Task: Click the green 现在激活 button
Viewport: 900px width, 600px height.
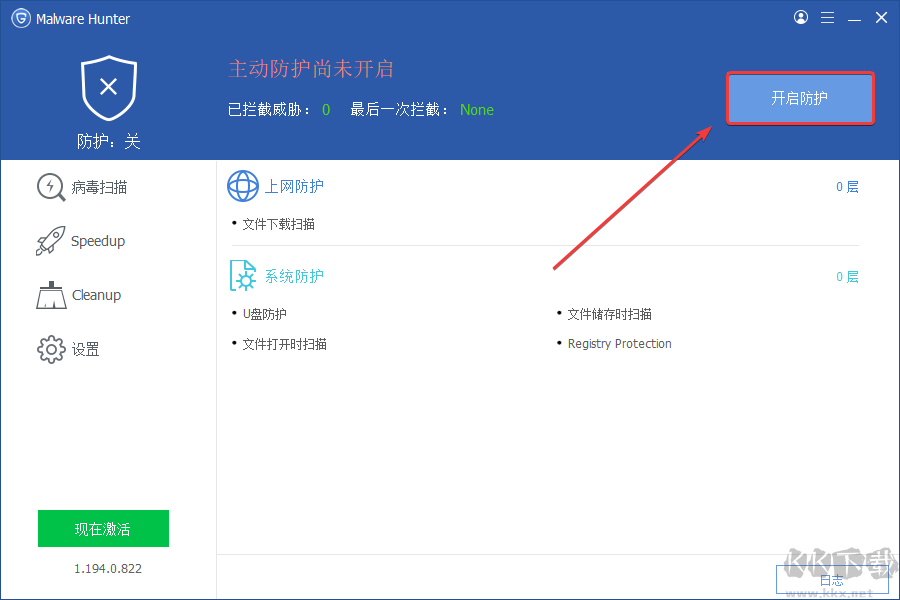Action: point(103,528)
